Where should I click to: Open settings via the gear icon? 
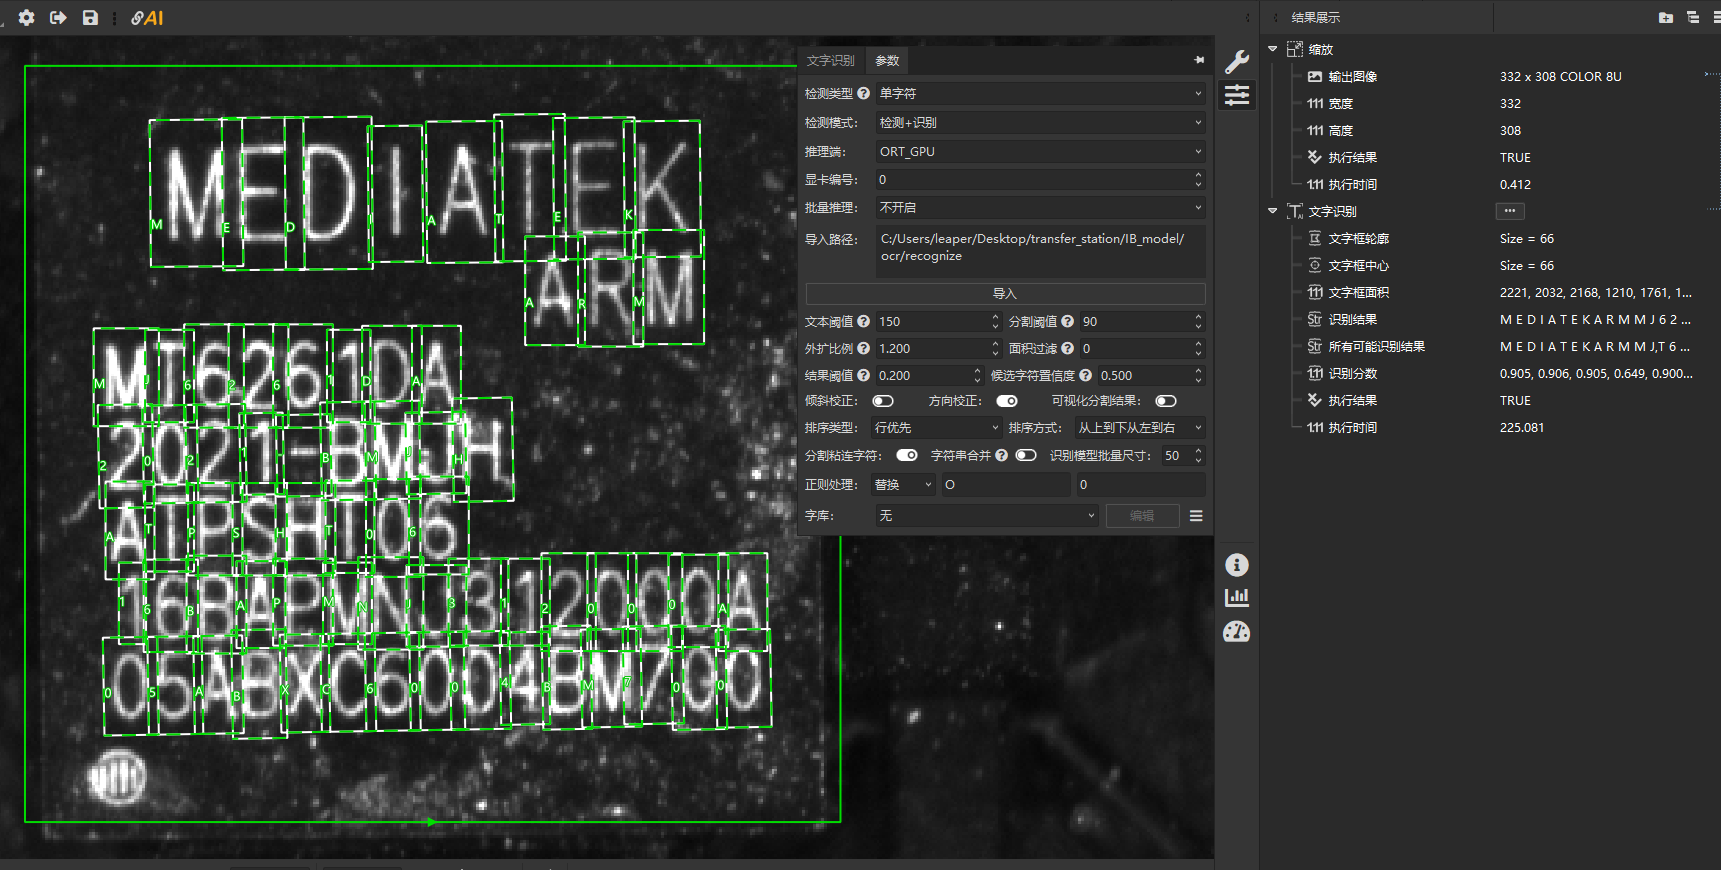tap(27, 18)
